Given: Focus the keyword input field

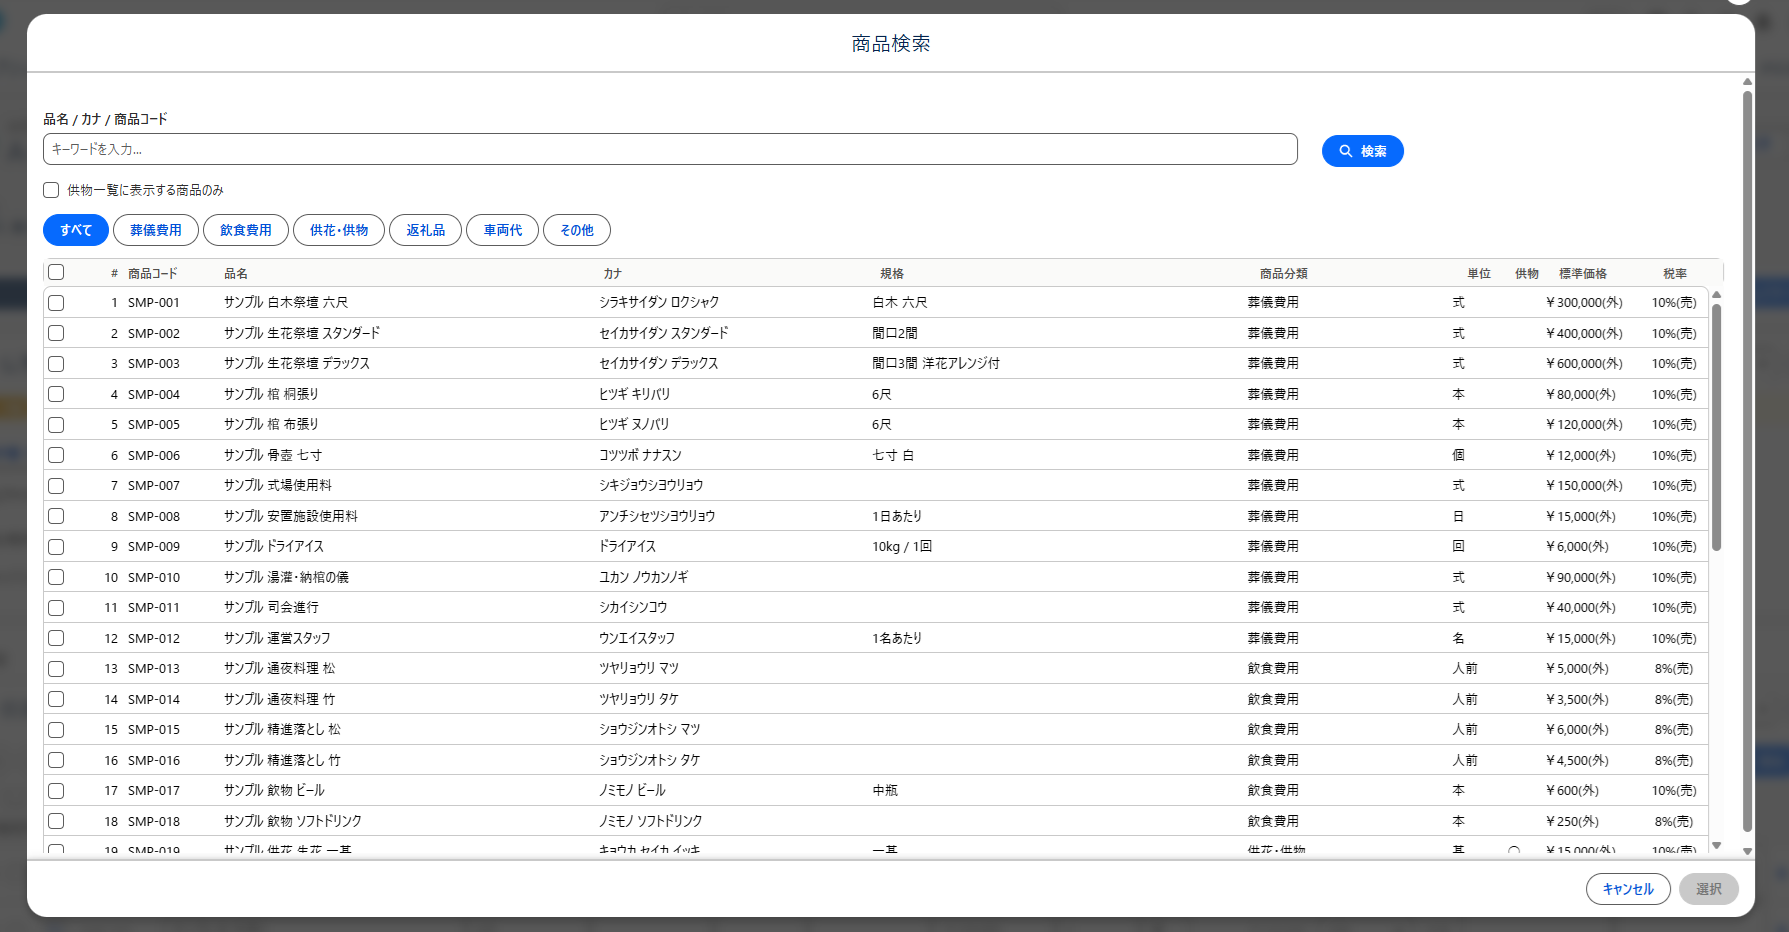Looking at the screenshot, I should [x=670, y=149].
